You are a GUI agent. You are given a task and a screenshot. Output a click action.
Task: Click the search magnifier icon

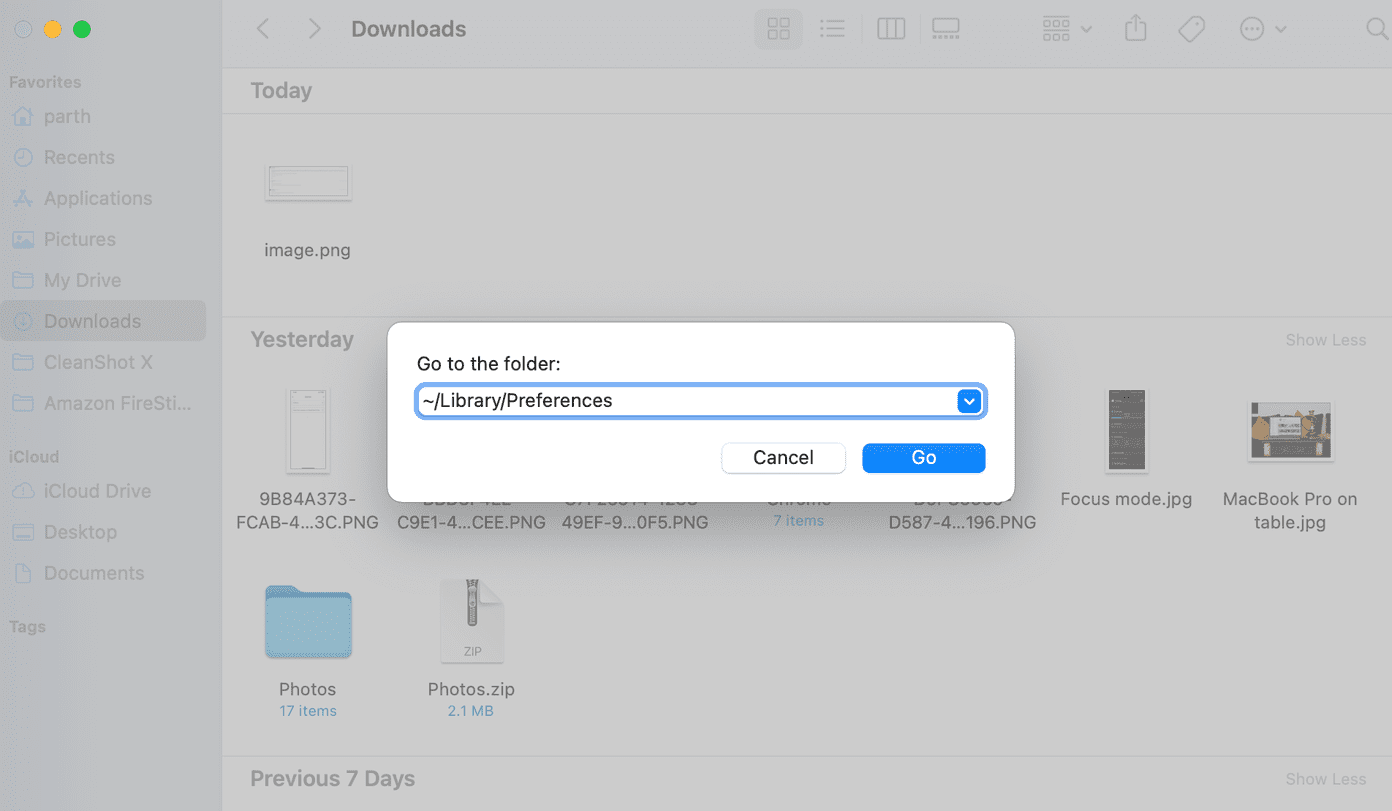(1377, 30)
